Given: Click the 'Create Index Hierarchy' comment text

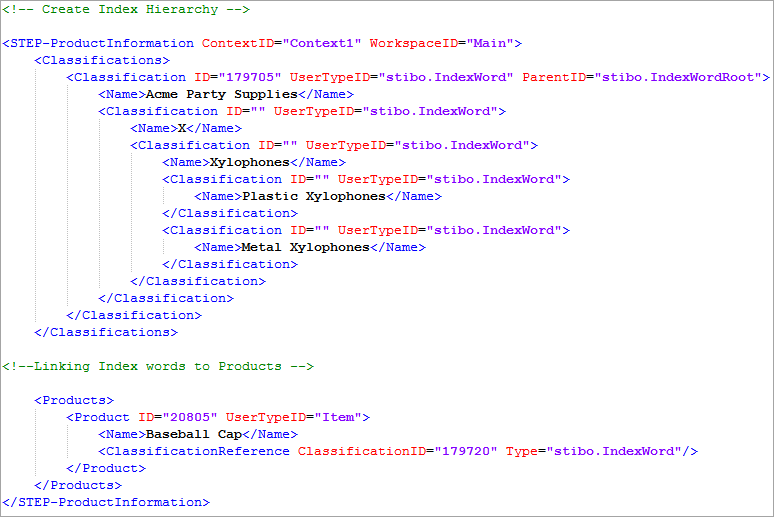Looking at the screenshot, I should [126, 9].
